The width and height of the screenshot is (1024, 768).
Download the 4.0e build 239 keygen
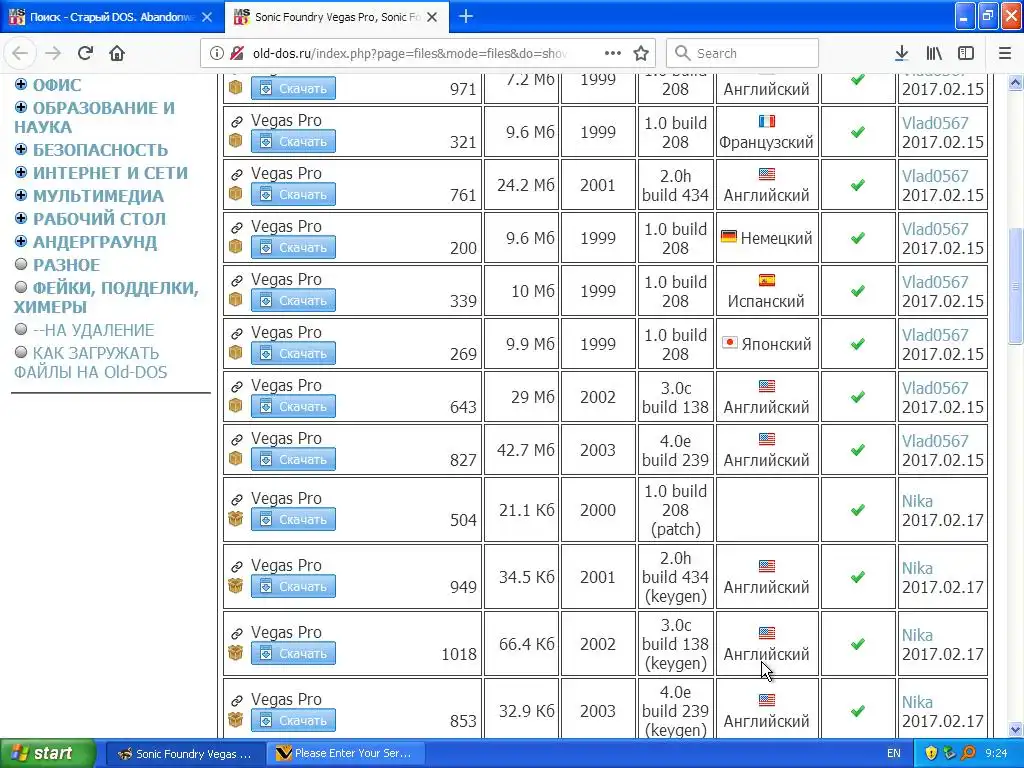click(293, 720)
